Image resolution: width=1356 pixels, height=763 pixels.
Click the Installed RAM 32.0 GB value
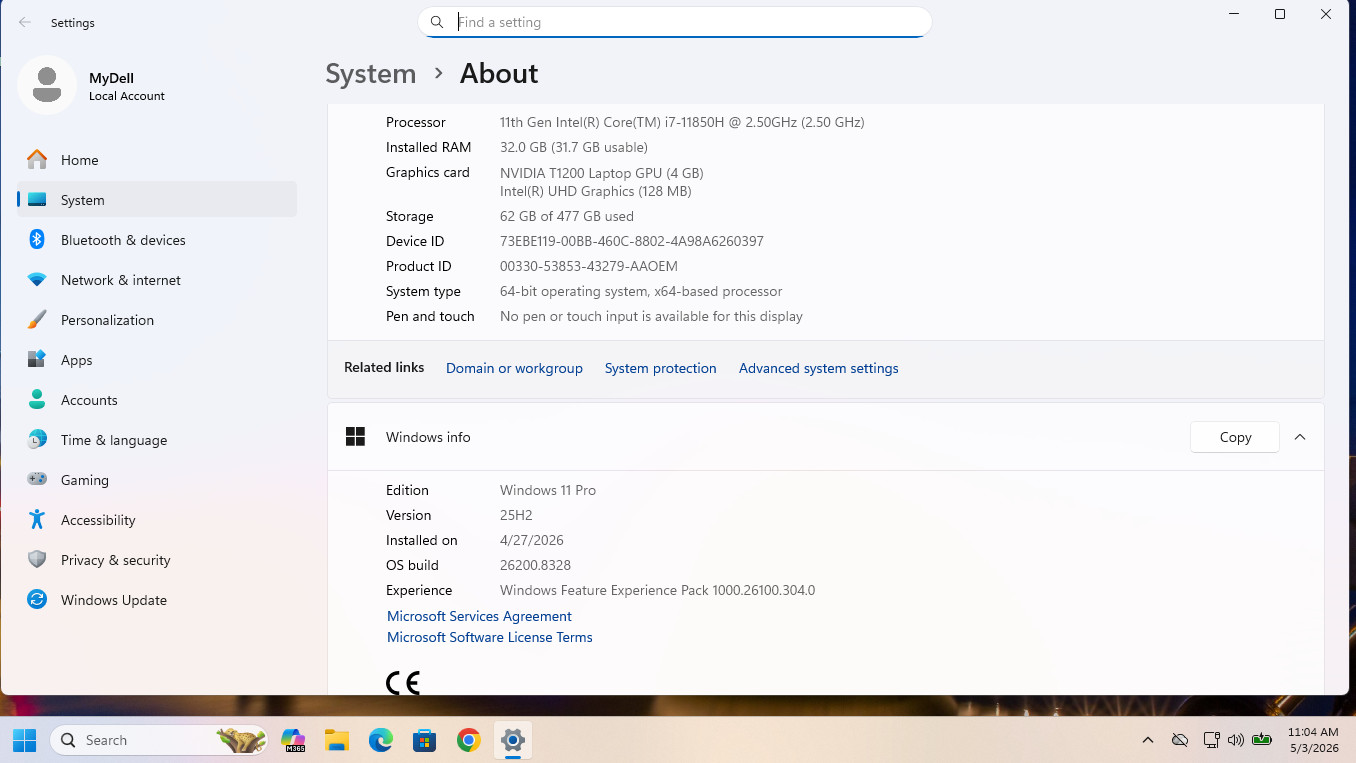pos(574,147)
